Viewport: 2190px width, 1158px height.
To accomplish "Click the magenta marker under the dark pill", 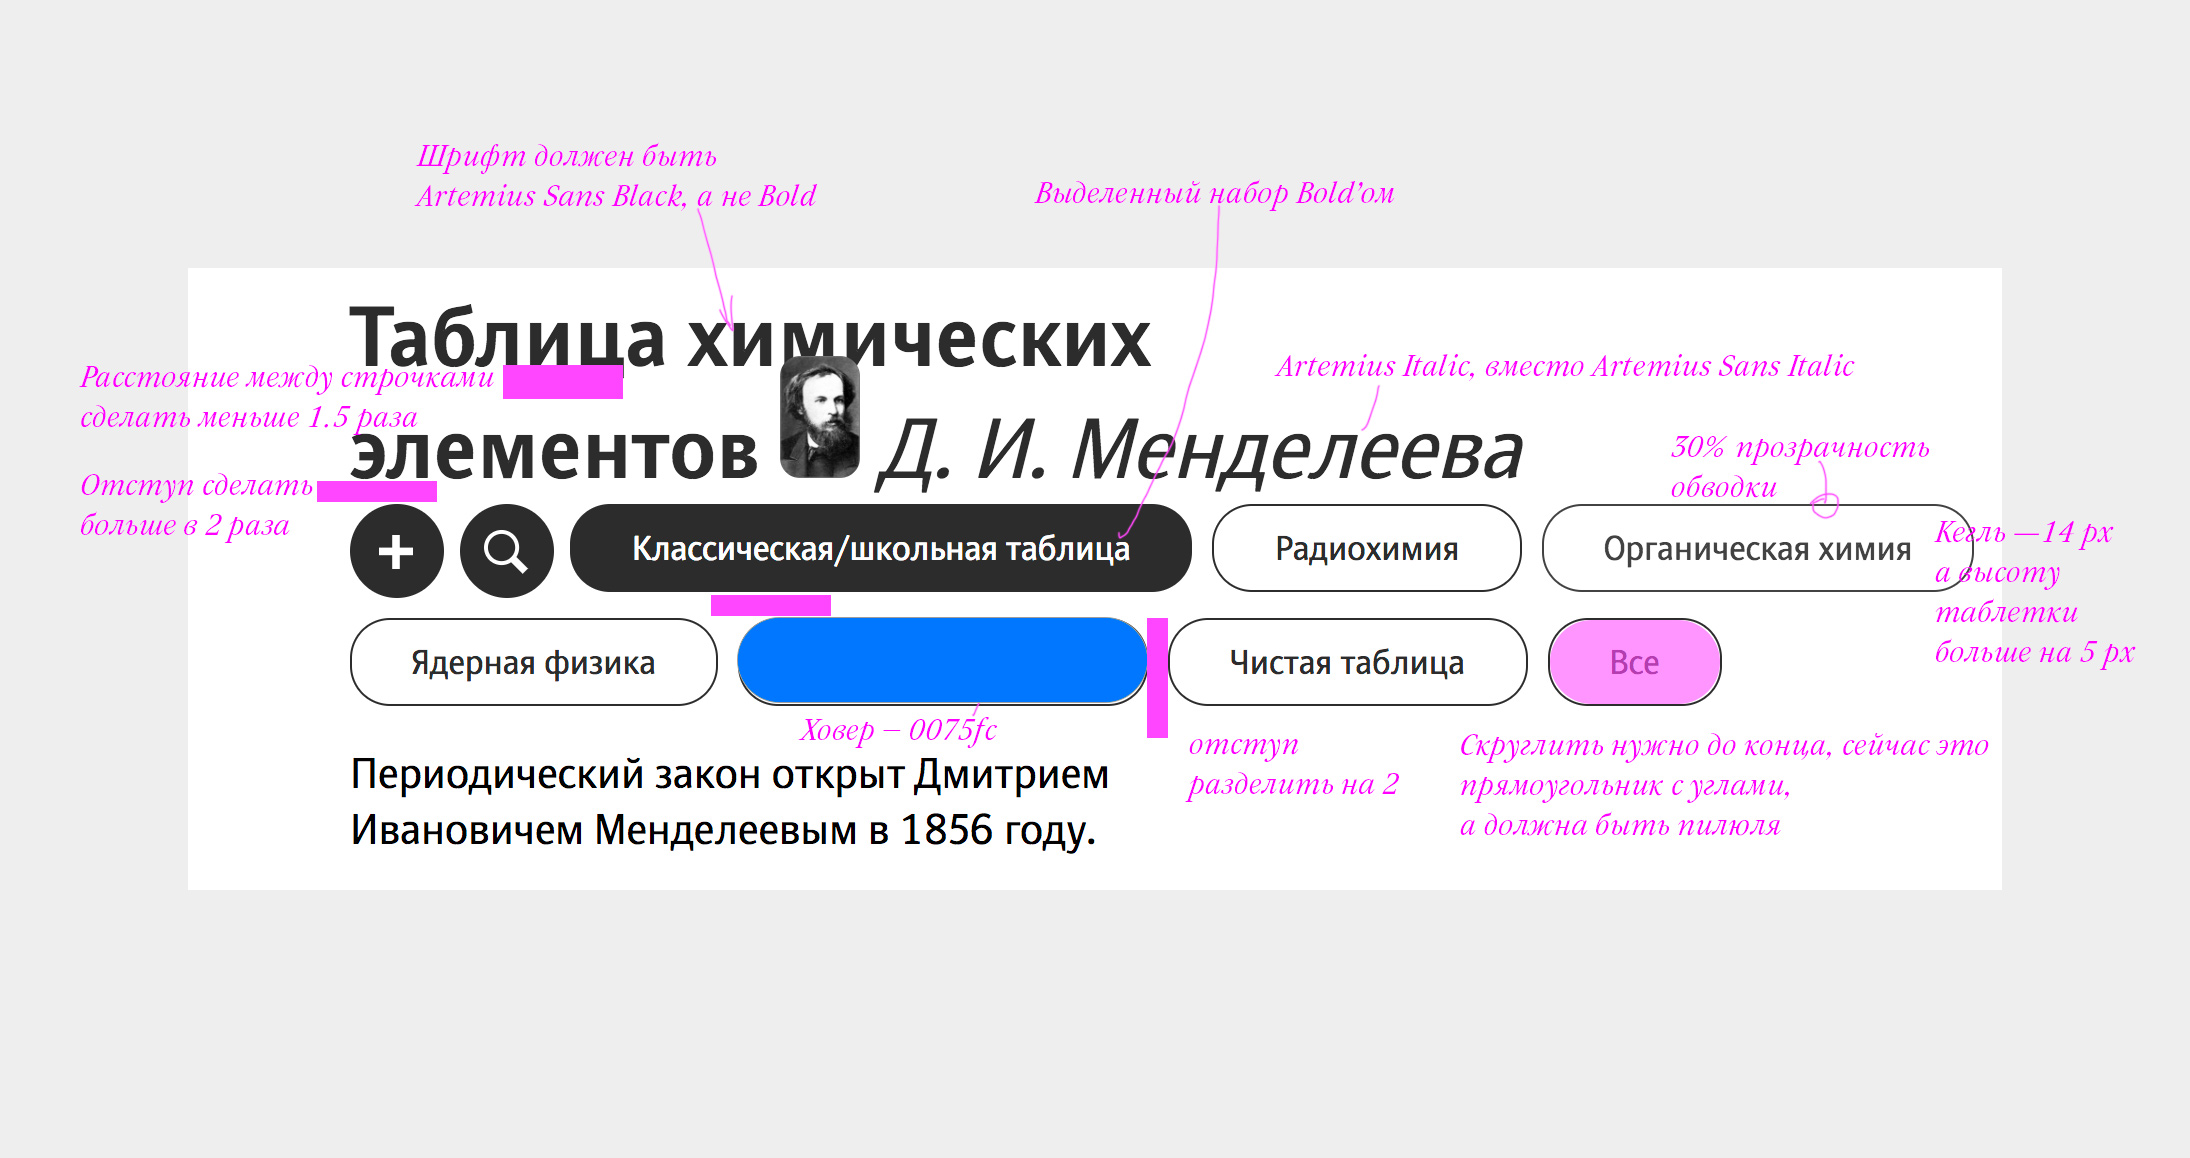I will 770,605.
